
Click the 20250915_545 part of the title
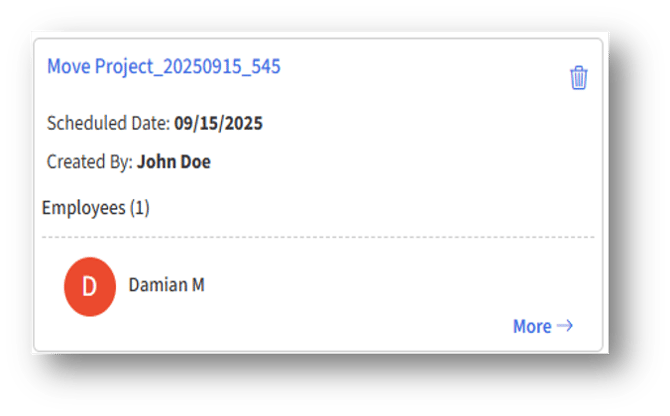click(x=222, y=67)
